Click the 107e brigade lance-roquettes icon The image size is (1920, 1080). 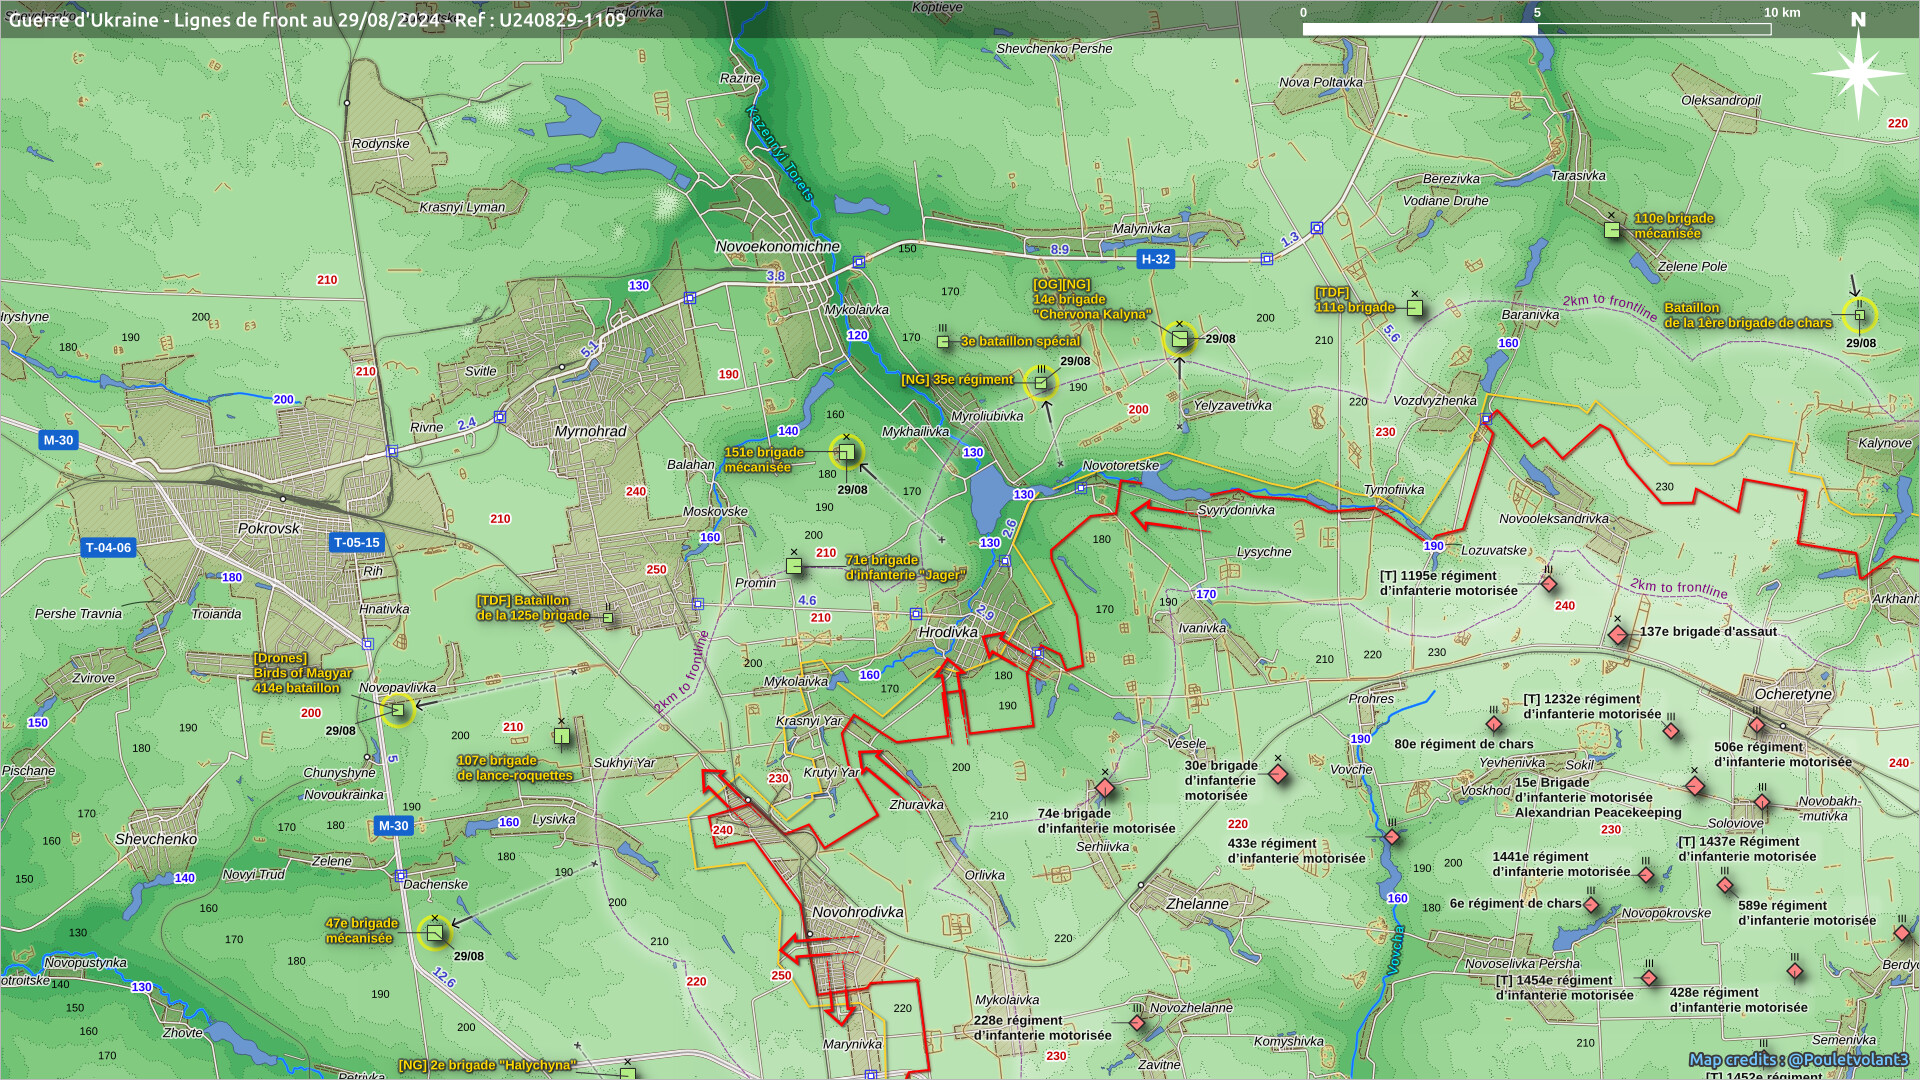pos(562,737)
